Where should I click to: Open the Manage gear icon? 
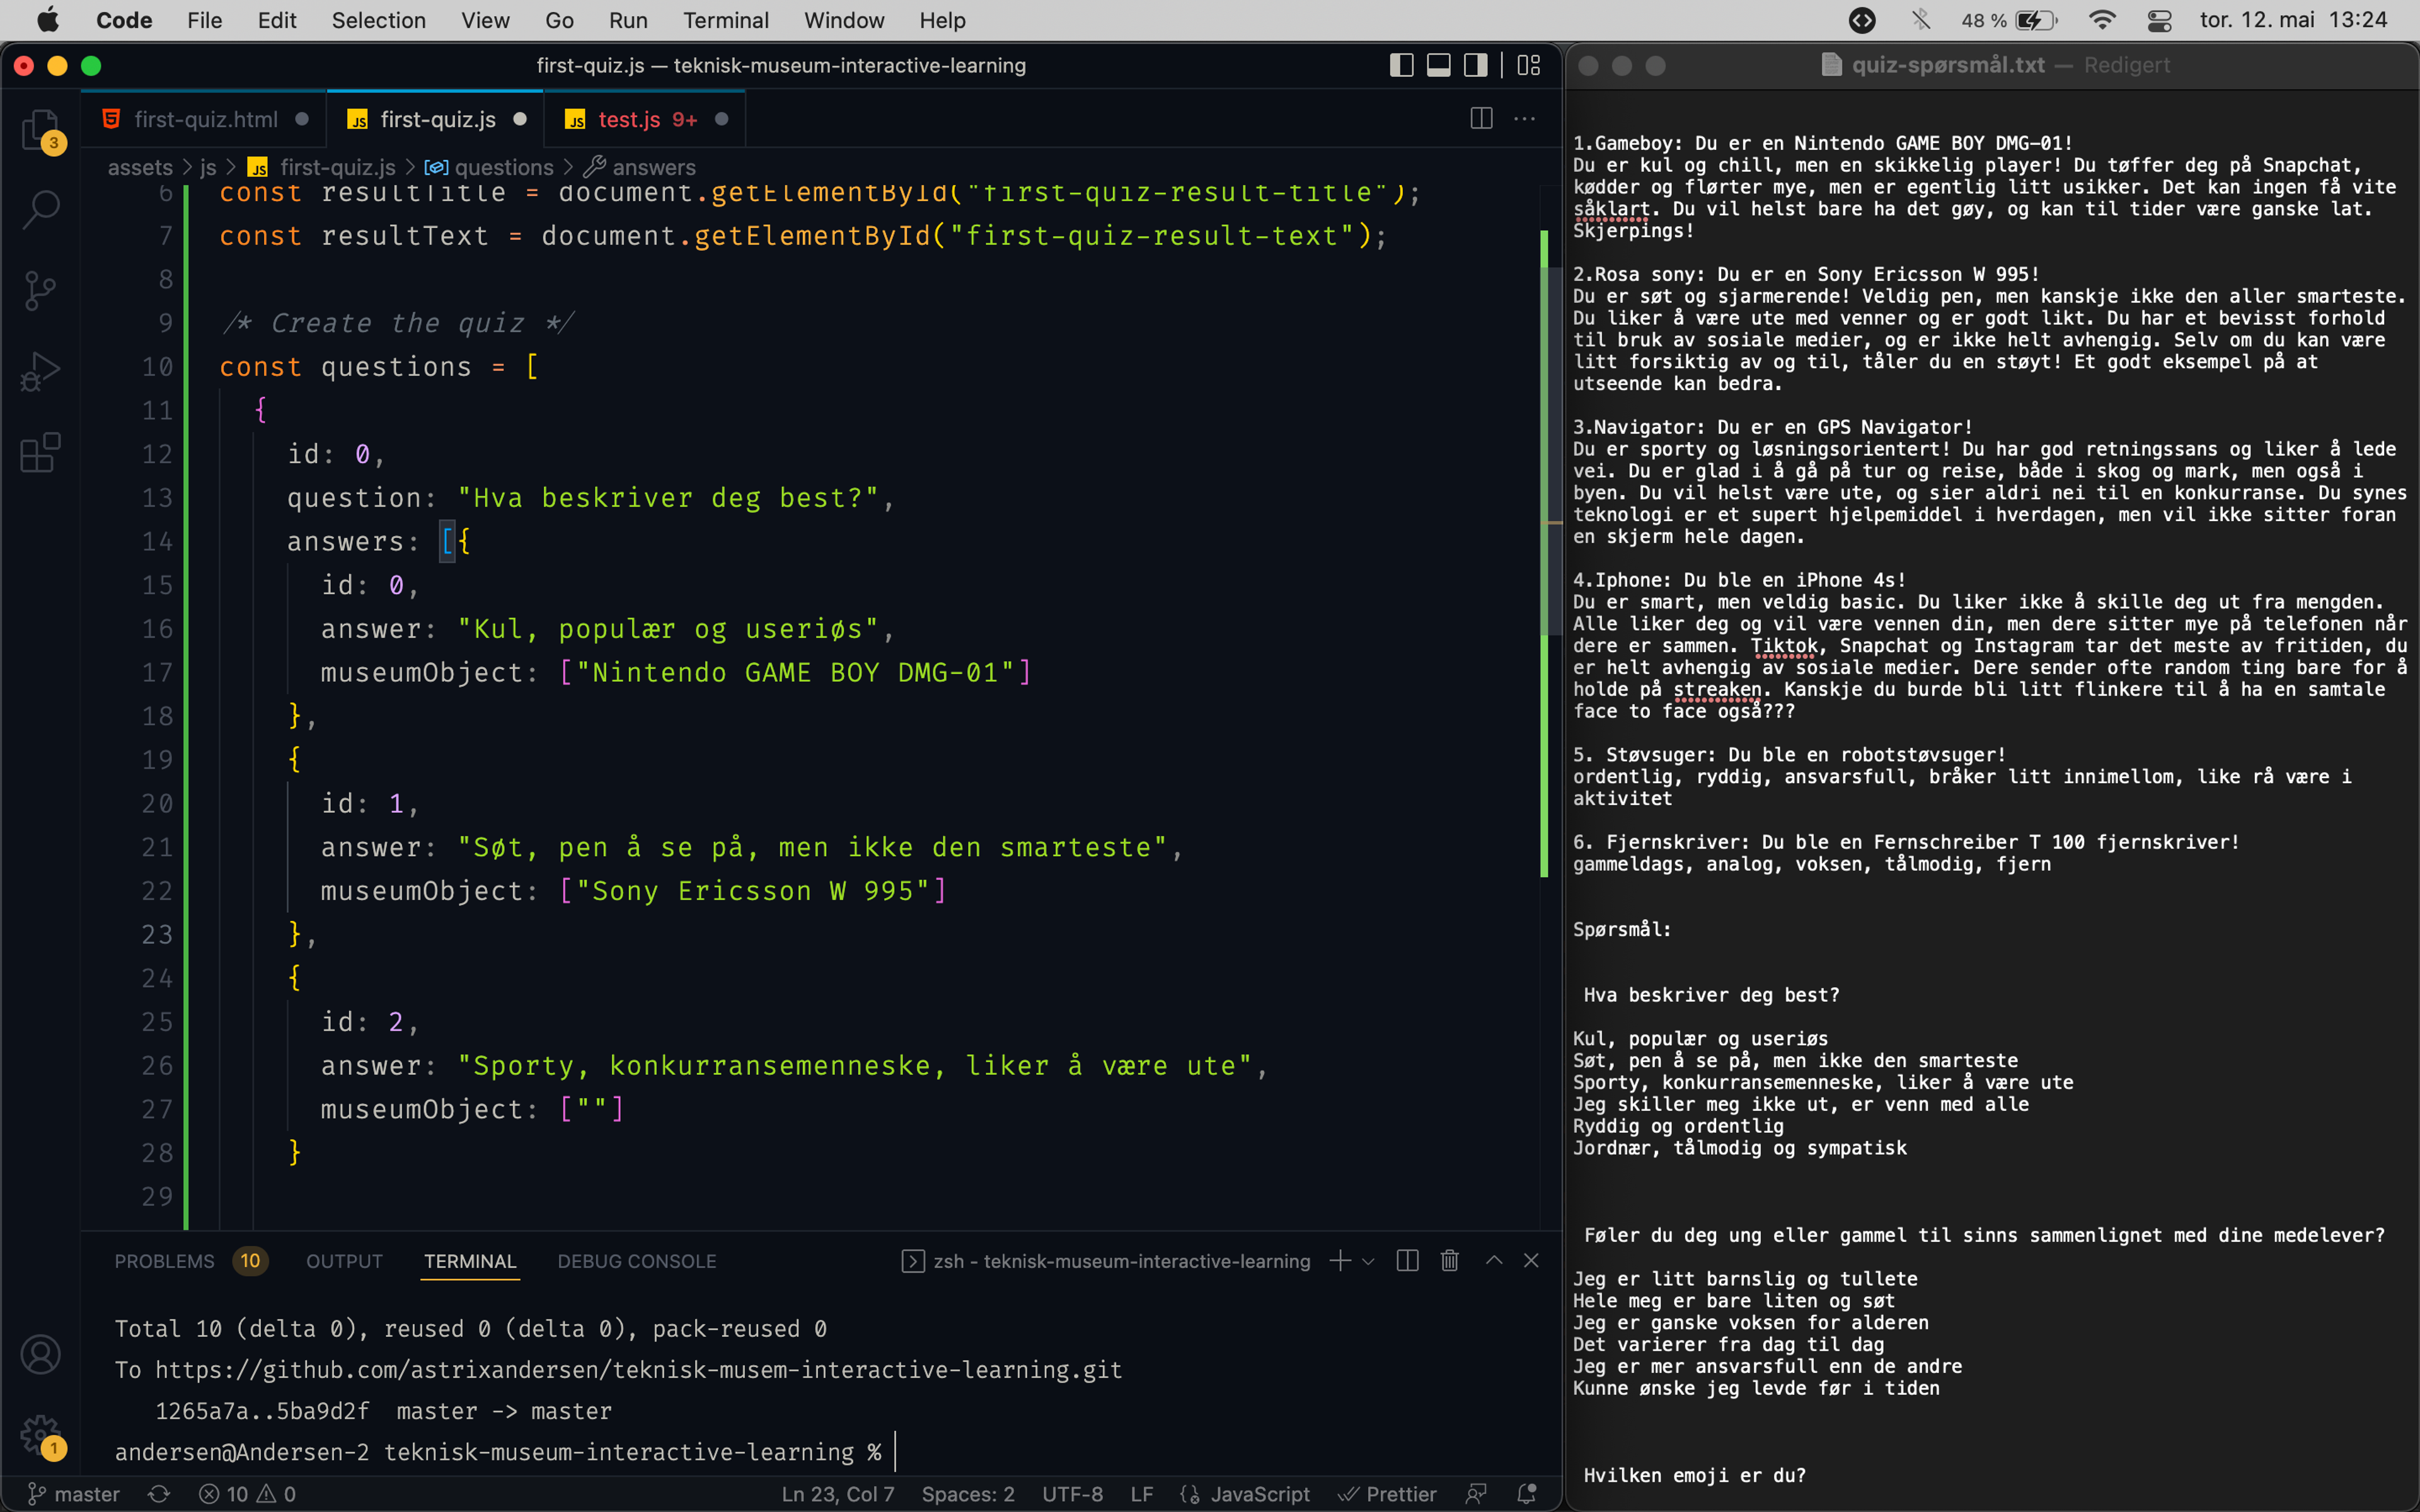(x=41, y=1436)
